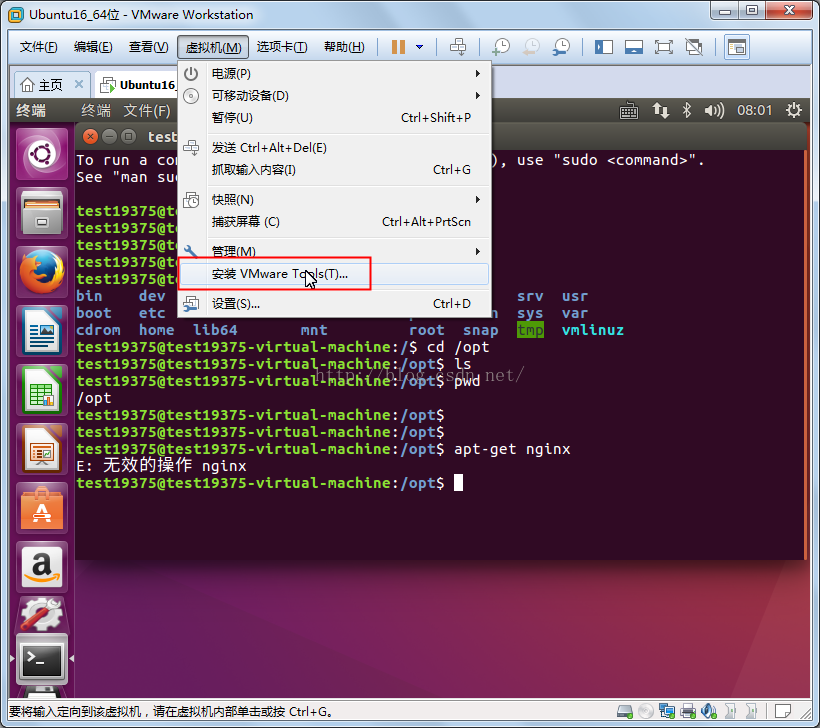Click sound card status bar icon
The image size is (820, 728).
point(709,711)
